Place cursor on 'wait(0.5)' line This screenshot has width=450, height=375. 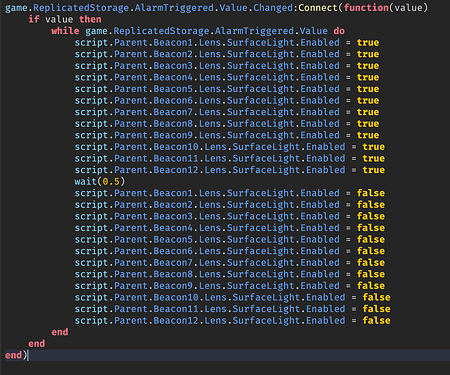pyautogui.click(x=99, y=182)
